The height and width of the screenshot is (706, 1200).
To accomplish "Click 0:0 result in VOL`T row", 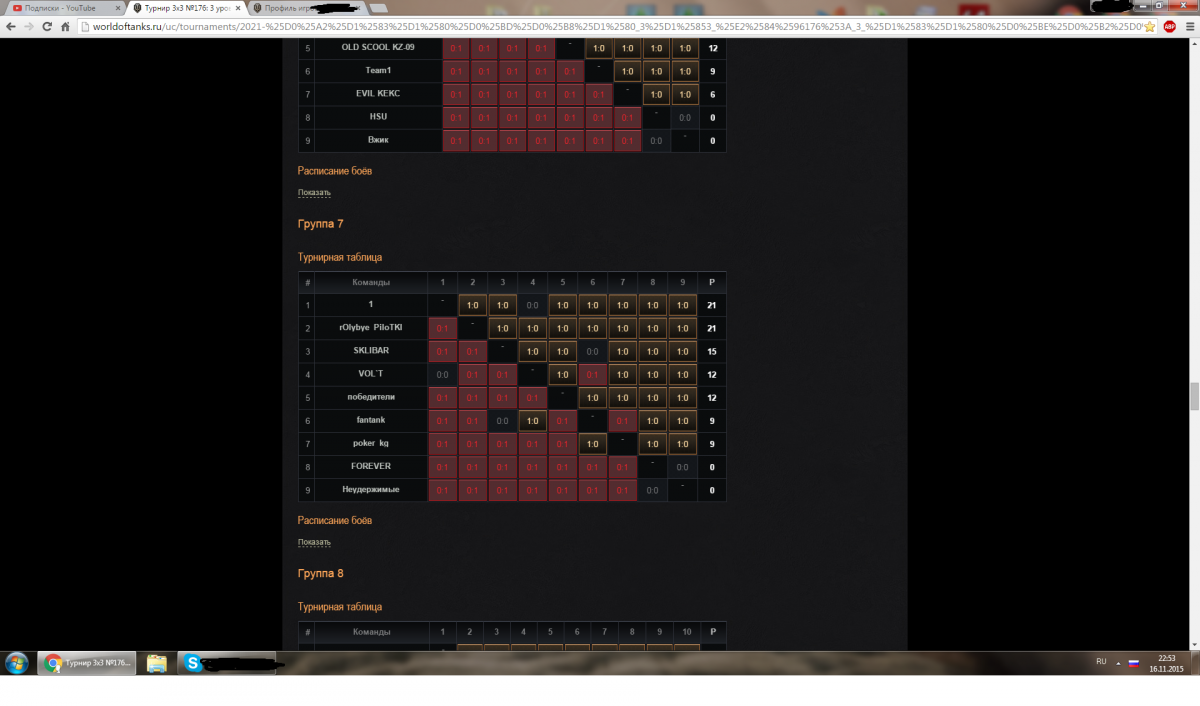I will [x=443, y=374].
